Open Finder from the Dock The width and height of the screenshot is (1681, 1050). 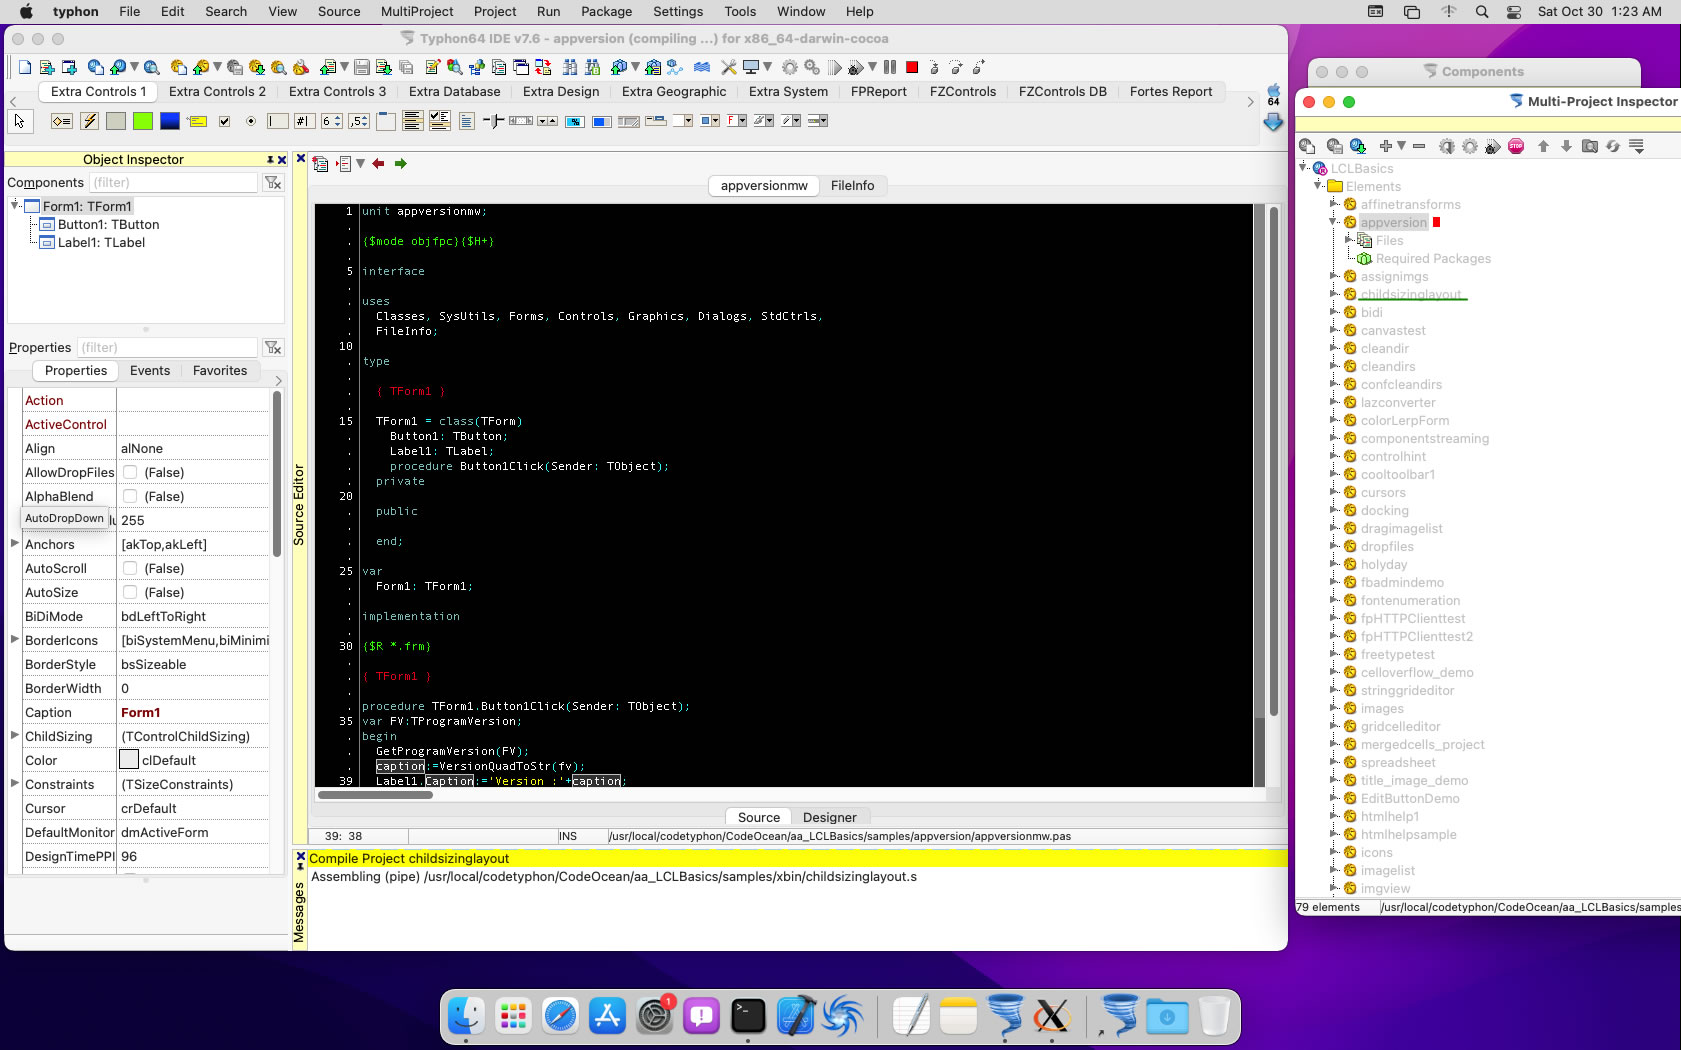pyautogui.click(x=466, y=1016)
